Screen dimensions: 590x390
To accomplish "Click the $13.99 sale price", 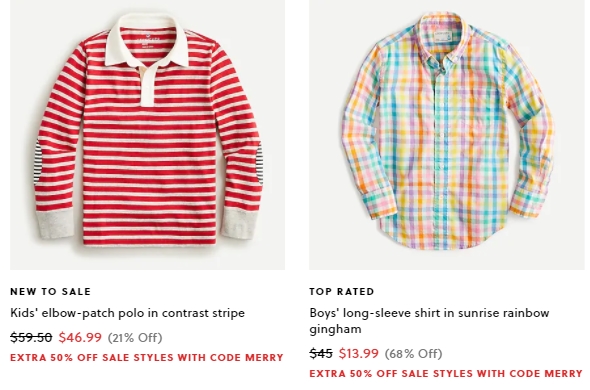I will click(x=359, y=353).
